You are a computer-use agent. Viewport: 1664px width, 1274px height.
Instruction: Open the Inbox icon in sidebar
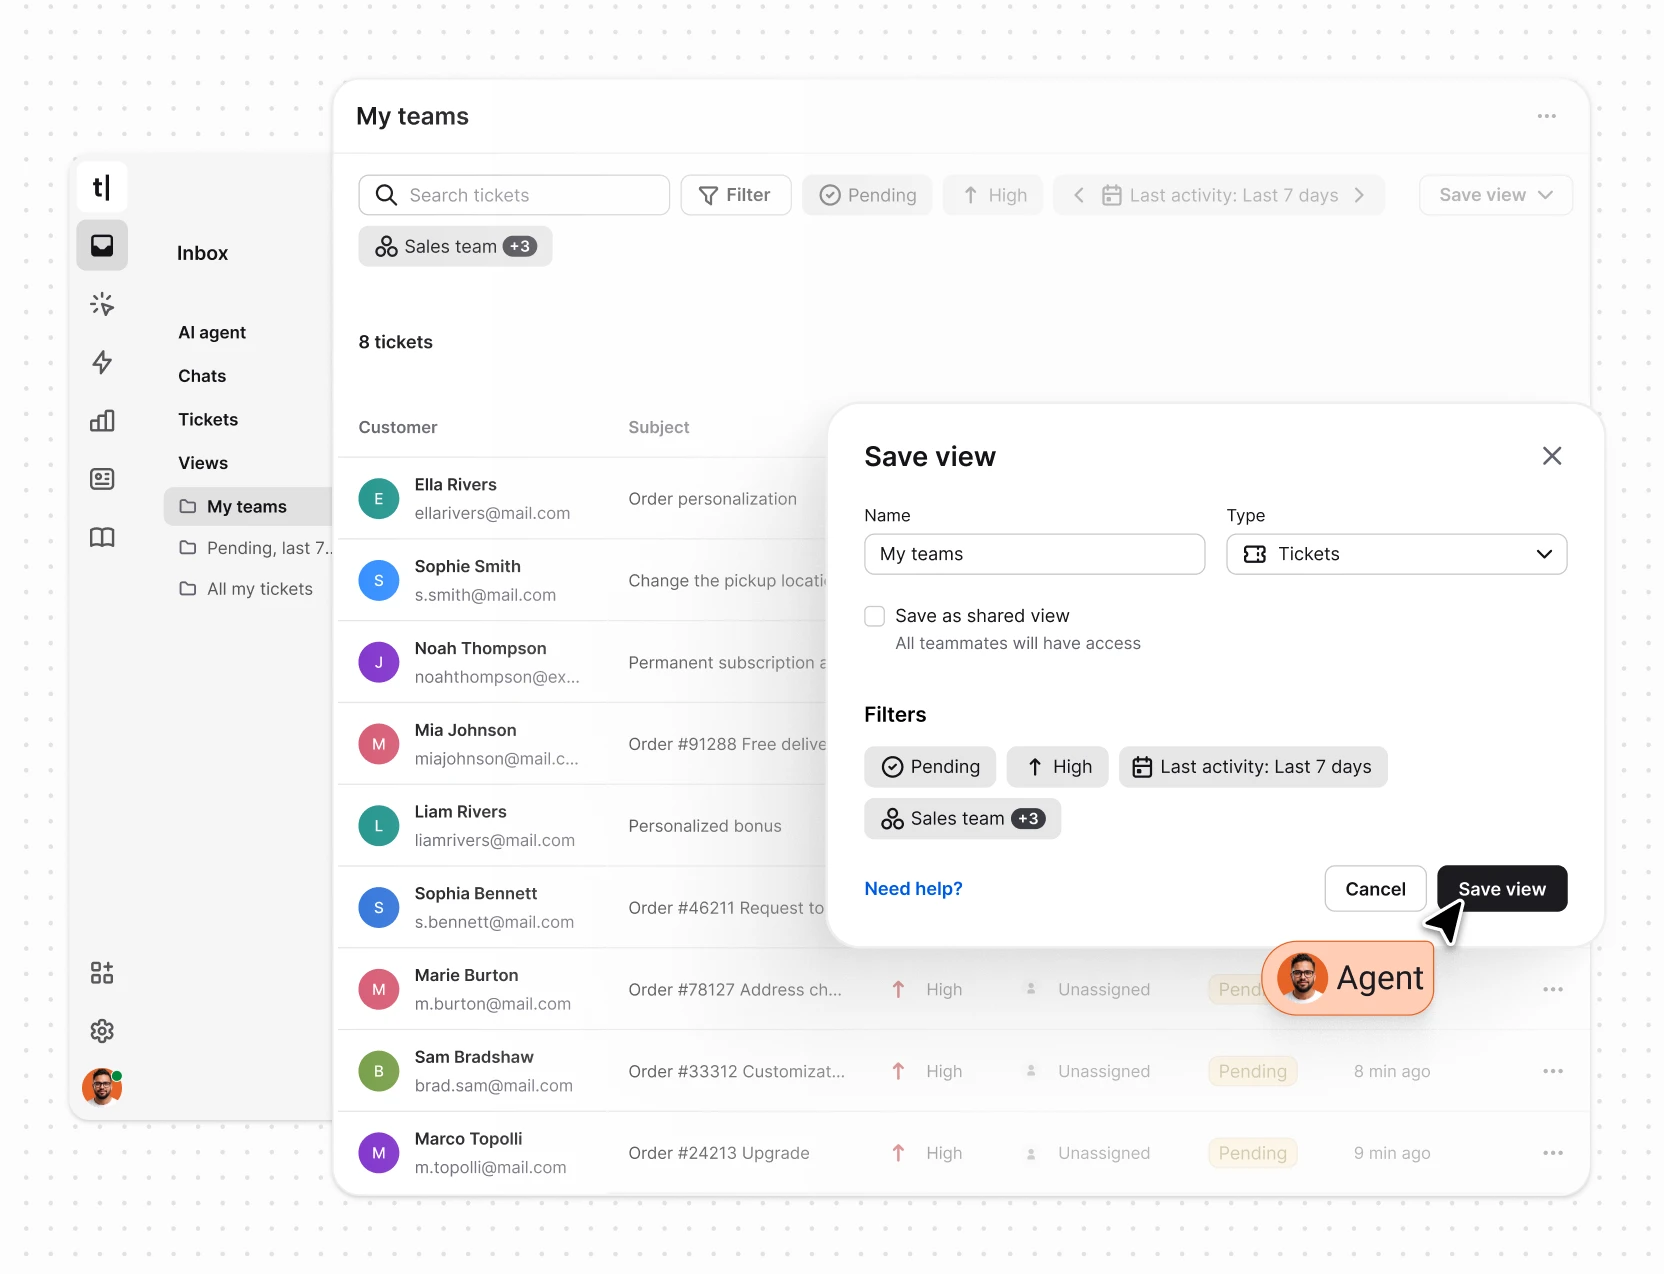102,246
